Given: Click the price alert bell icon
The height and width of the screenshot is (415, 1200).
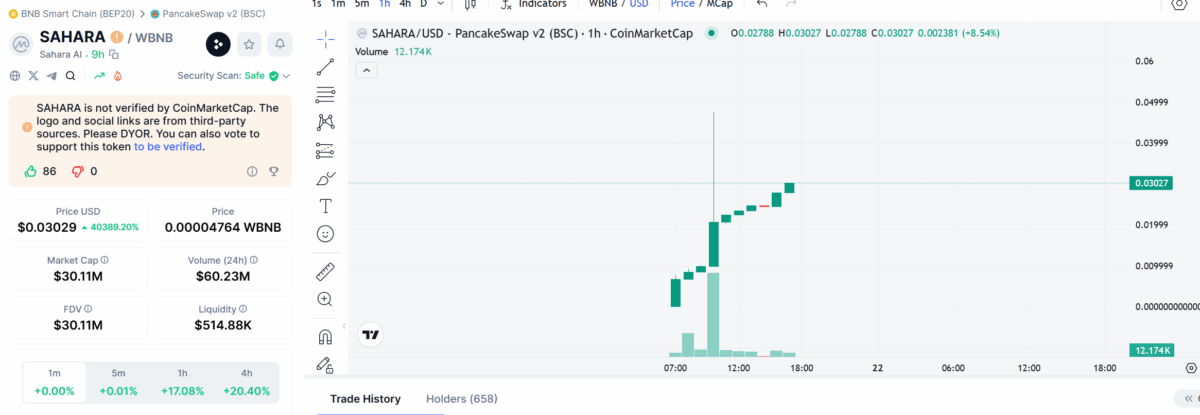Looking at the screenshot, I should pyautogui.click(x=280, y=44).
